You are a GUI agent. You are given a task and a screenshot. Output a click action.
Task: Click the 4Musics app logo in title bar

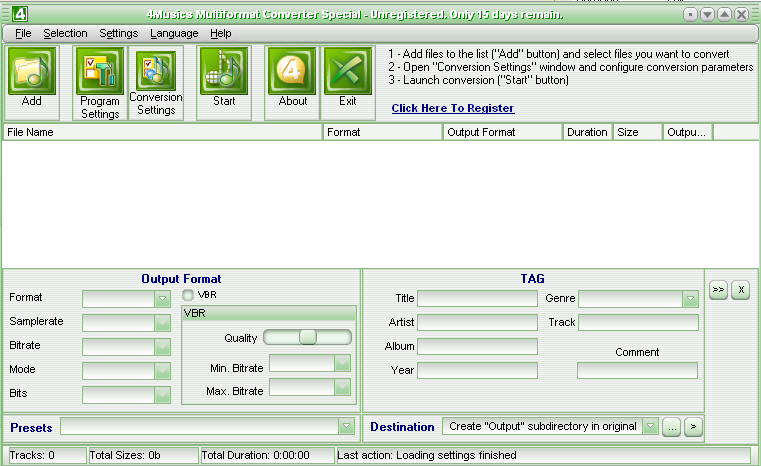pos(20,14)
